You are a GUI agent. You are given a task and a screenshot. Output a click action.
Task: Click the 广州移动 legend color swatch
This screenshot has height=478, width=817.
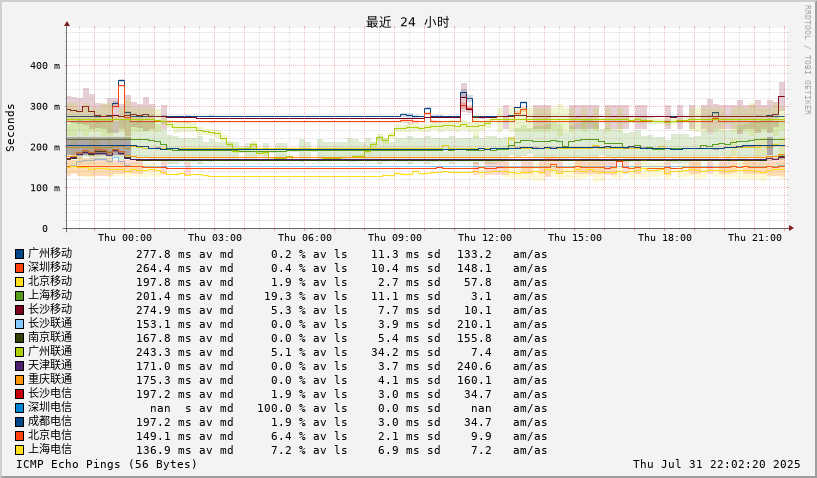[19, 254]
